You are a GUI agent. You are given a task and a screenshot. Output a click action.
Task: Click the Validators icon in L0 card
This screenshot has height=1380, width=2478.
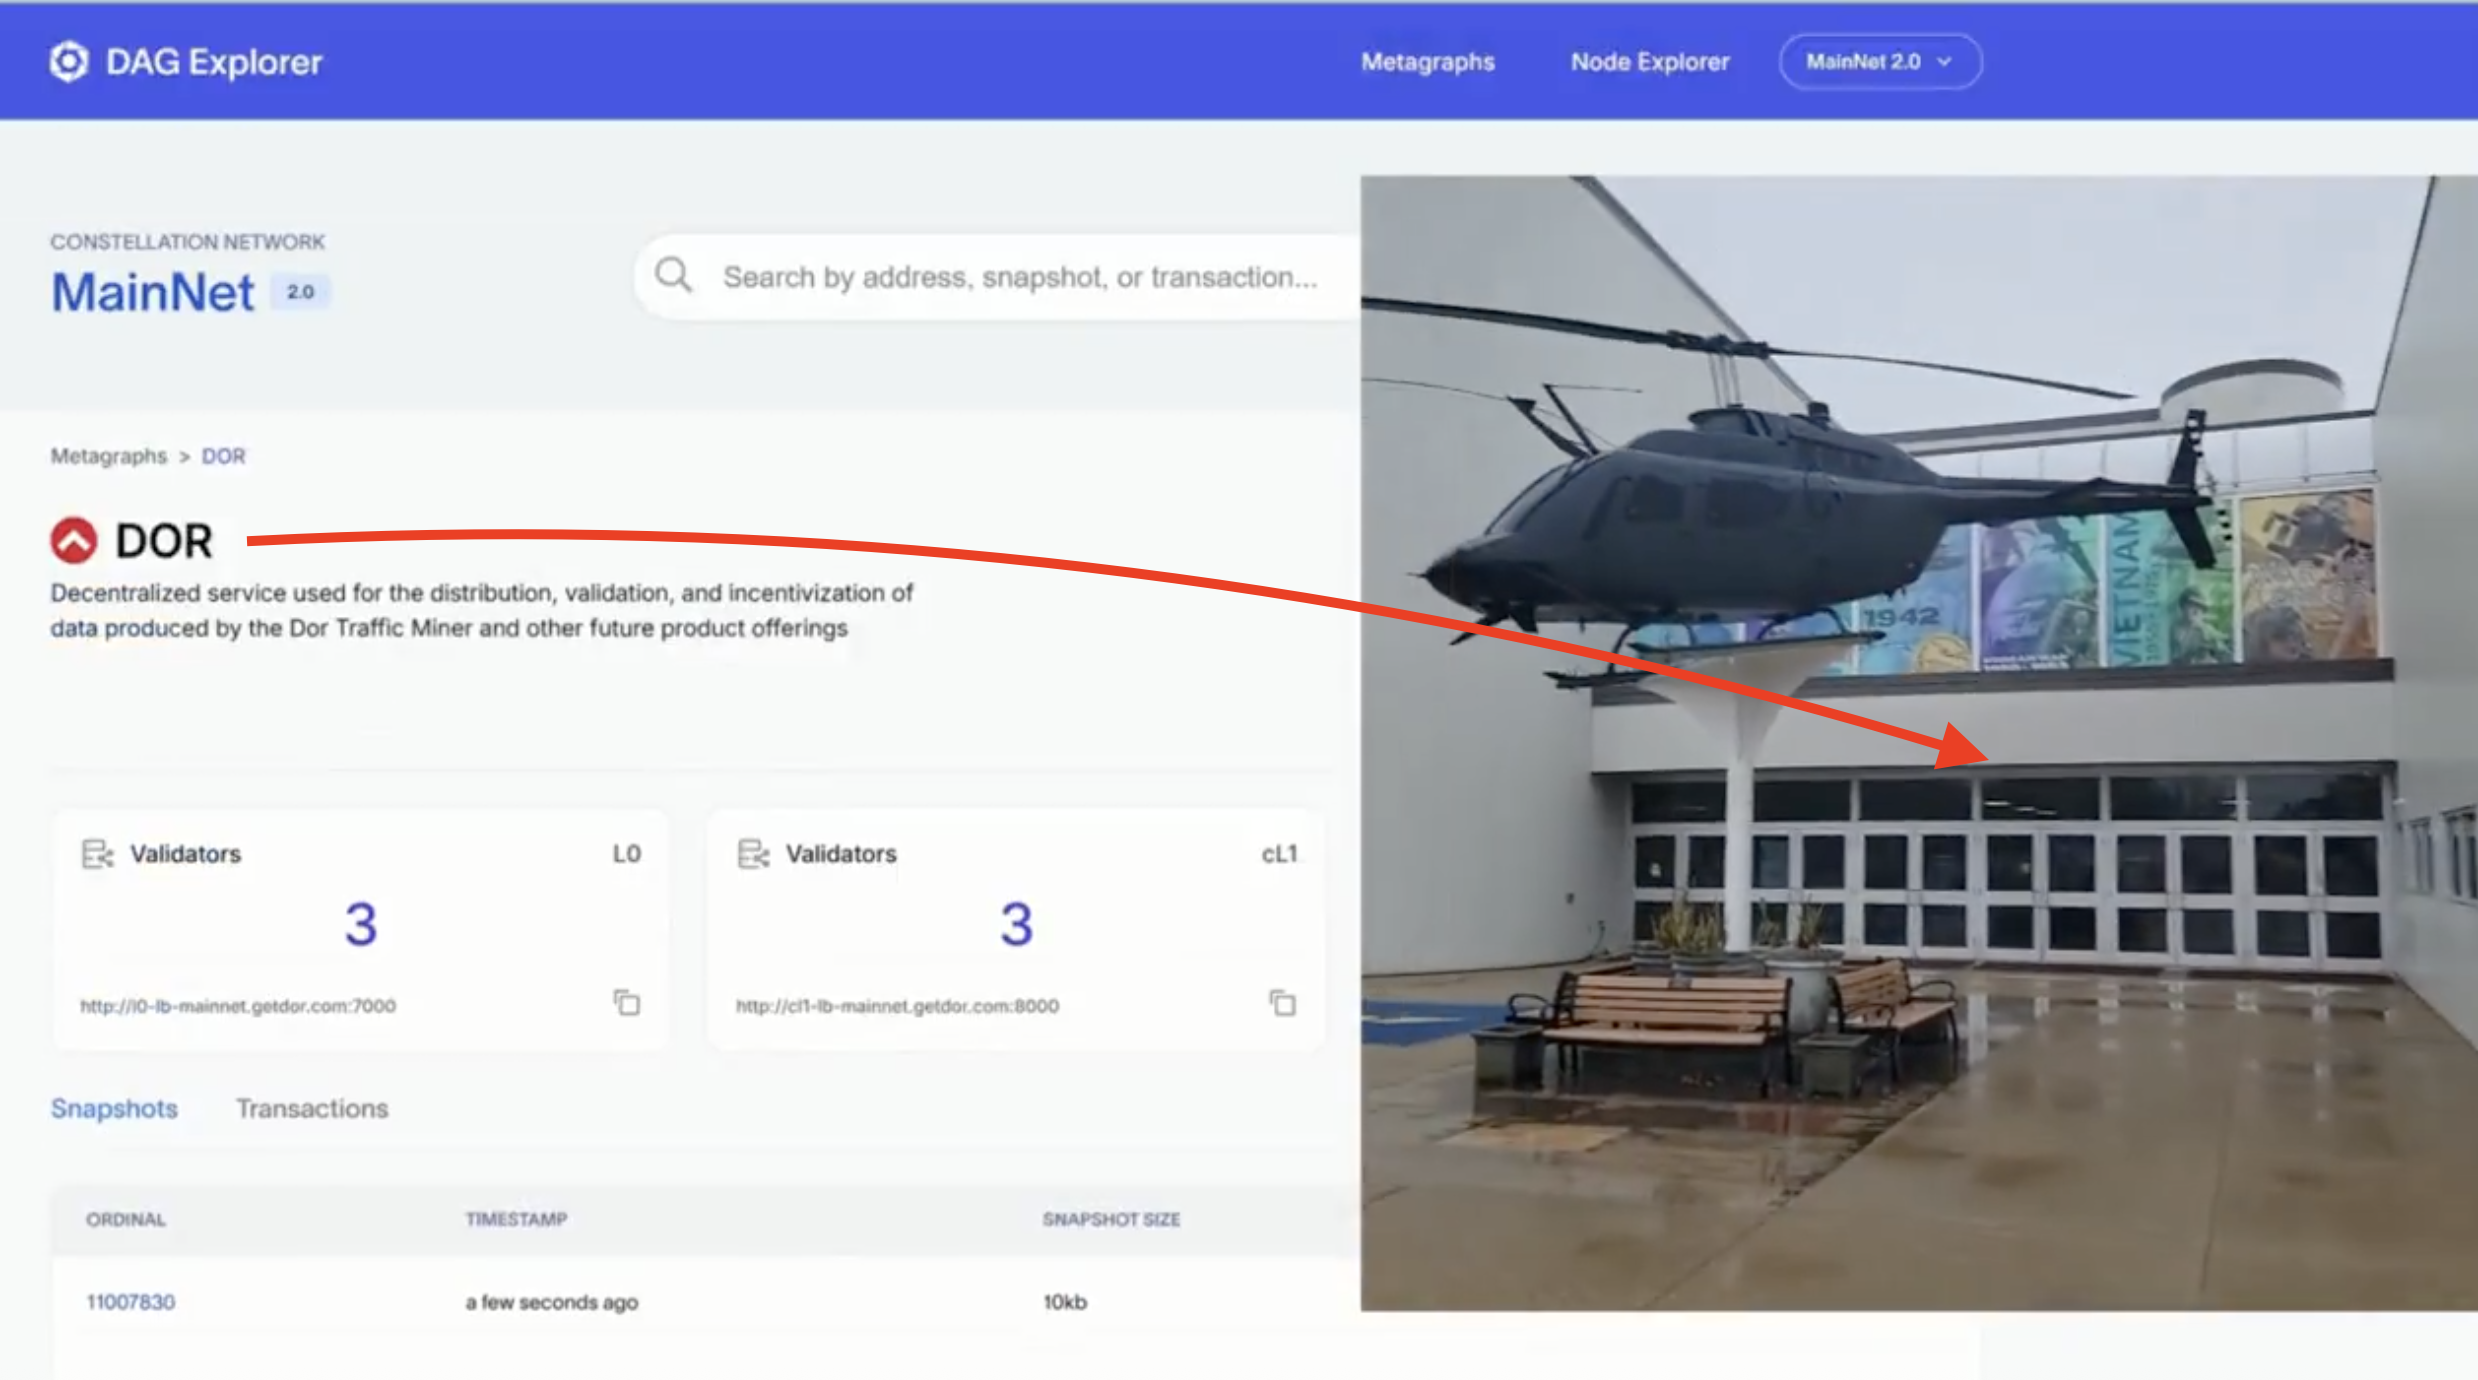pos(97,854)
